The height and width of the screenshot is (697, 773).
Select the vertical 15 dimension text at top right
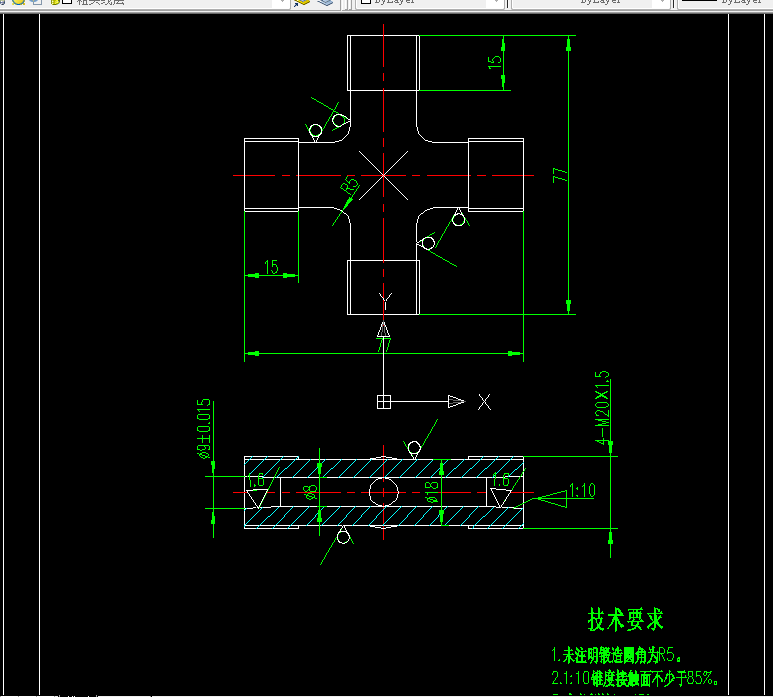[x=494, y=62]
